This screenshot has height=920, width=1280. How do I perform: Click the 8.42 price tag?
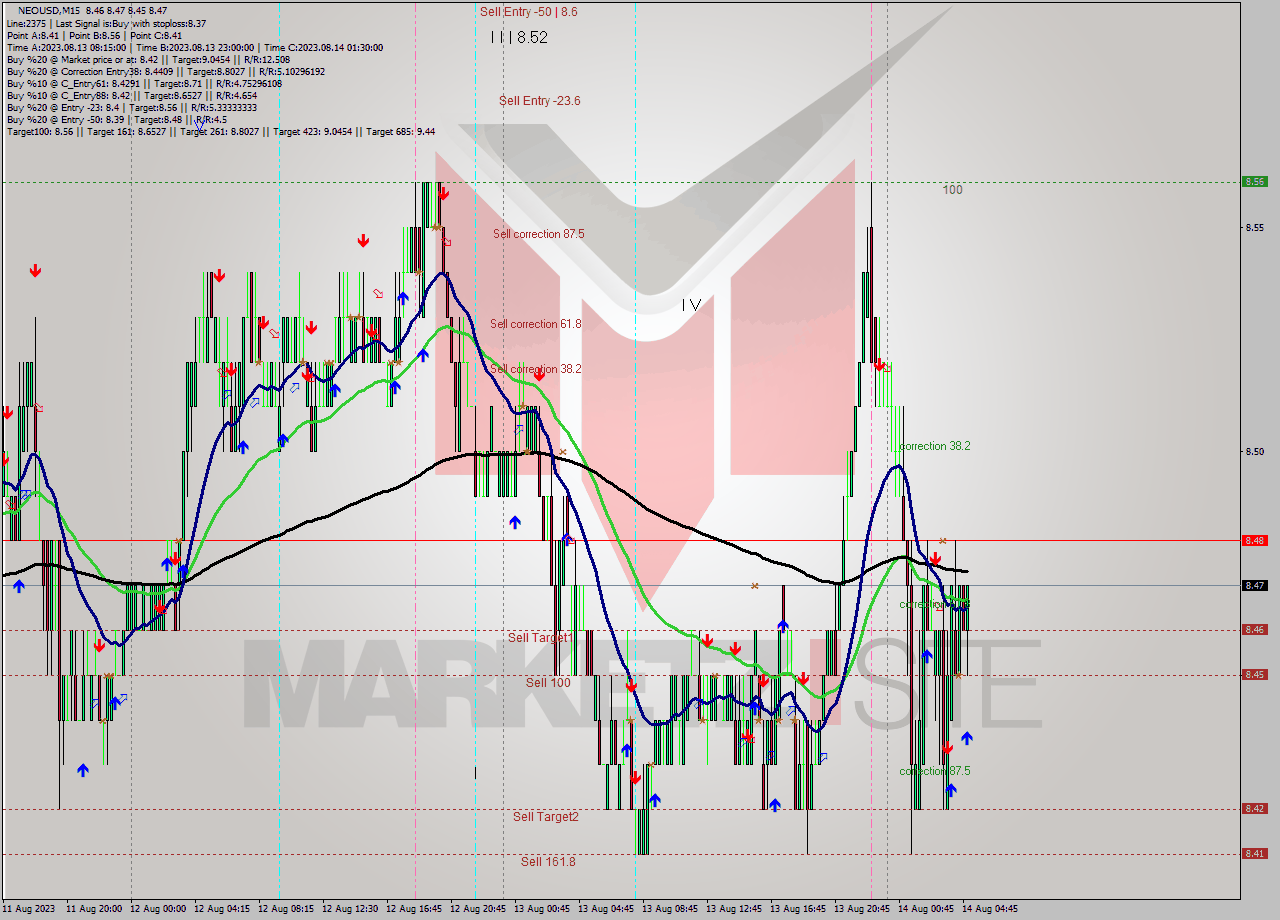point(1255,809)
